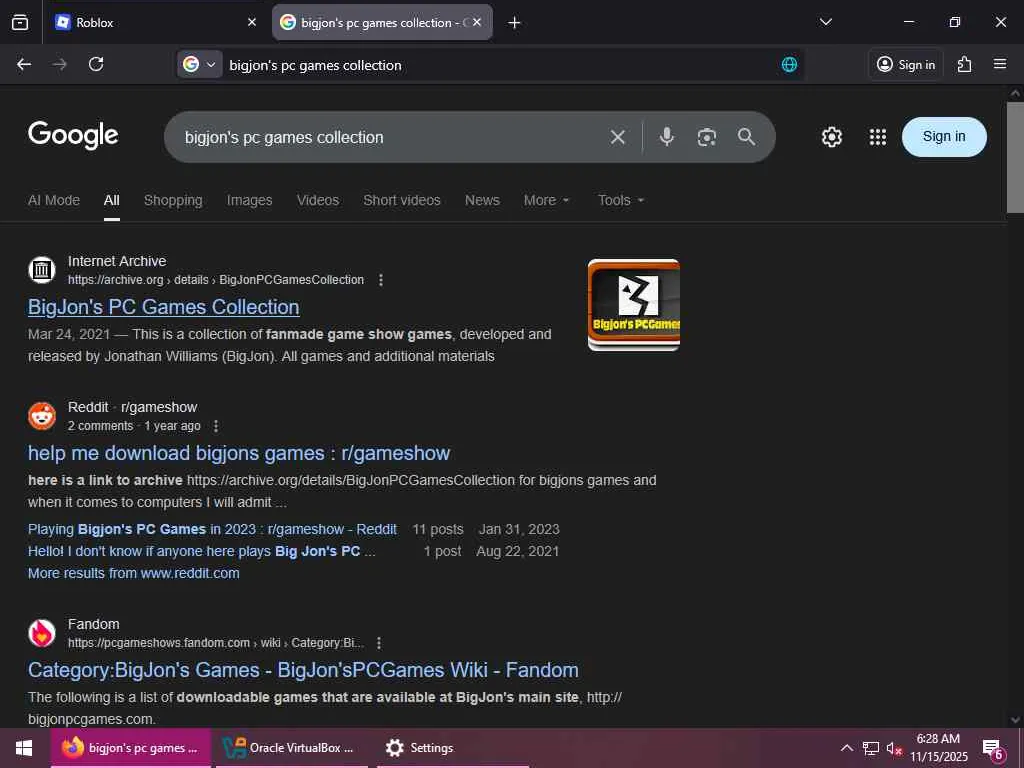
Task: Open BigJon's PC Games Collection link
Action: tap(164, 307)
